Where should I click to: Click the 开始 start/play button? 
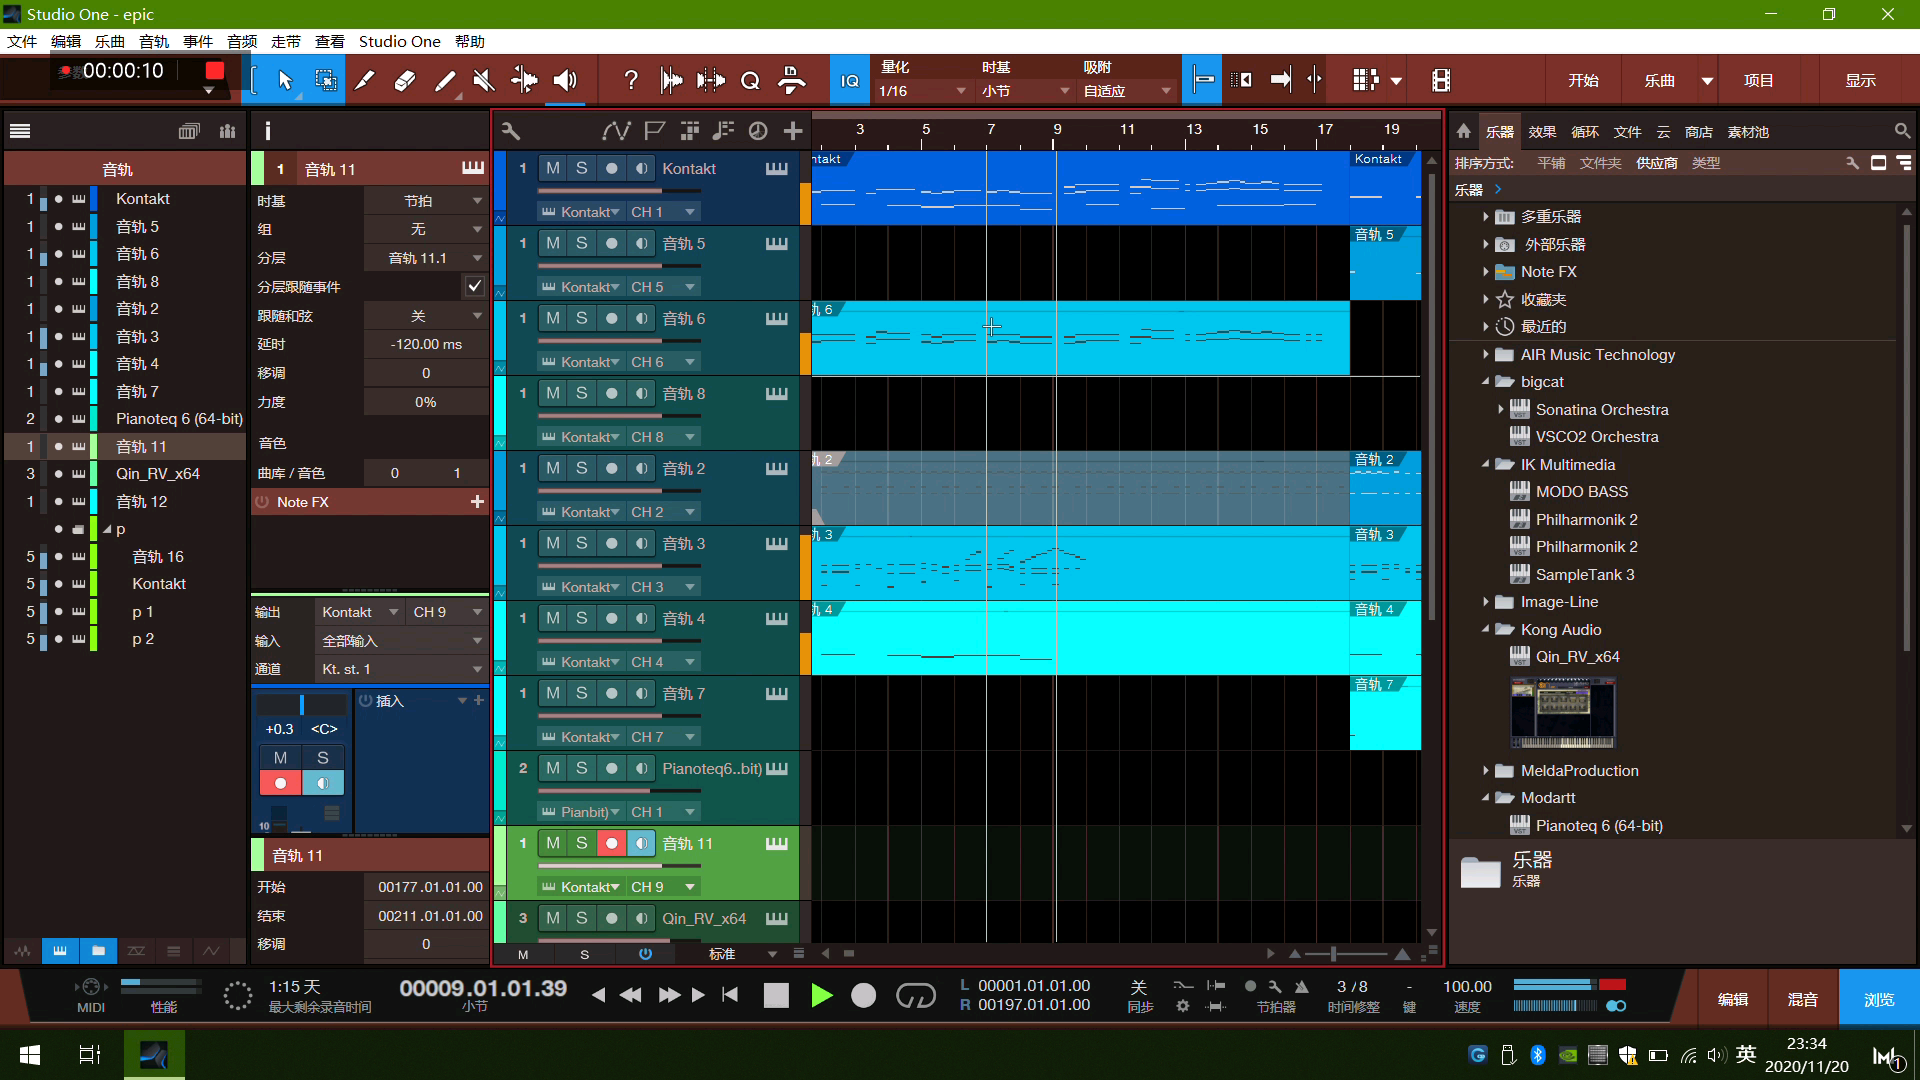click(x=820, y=996)
